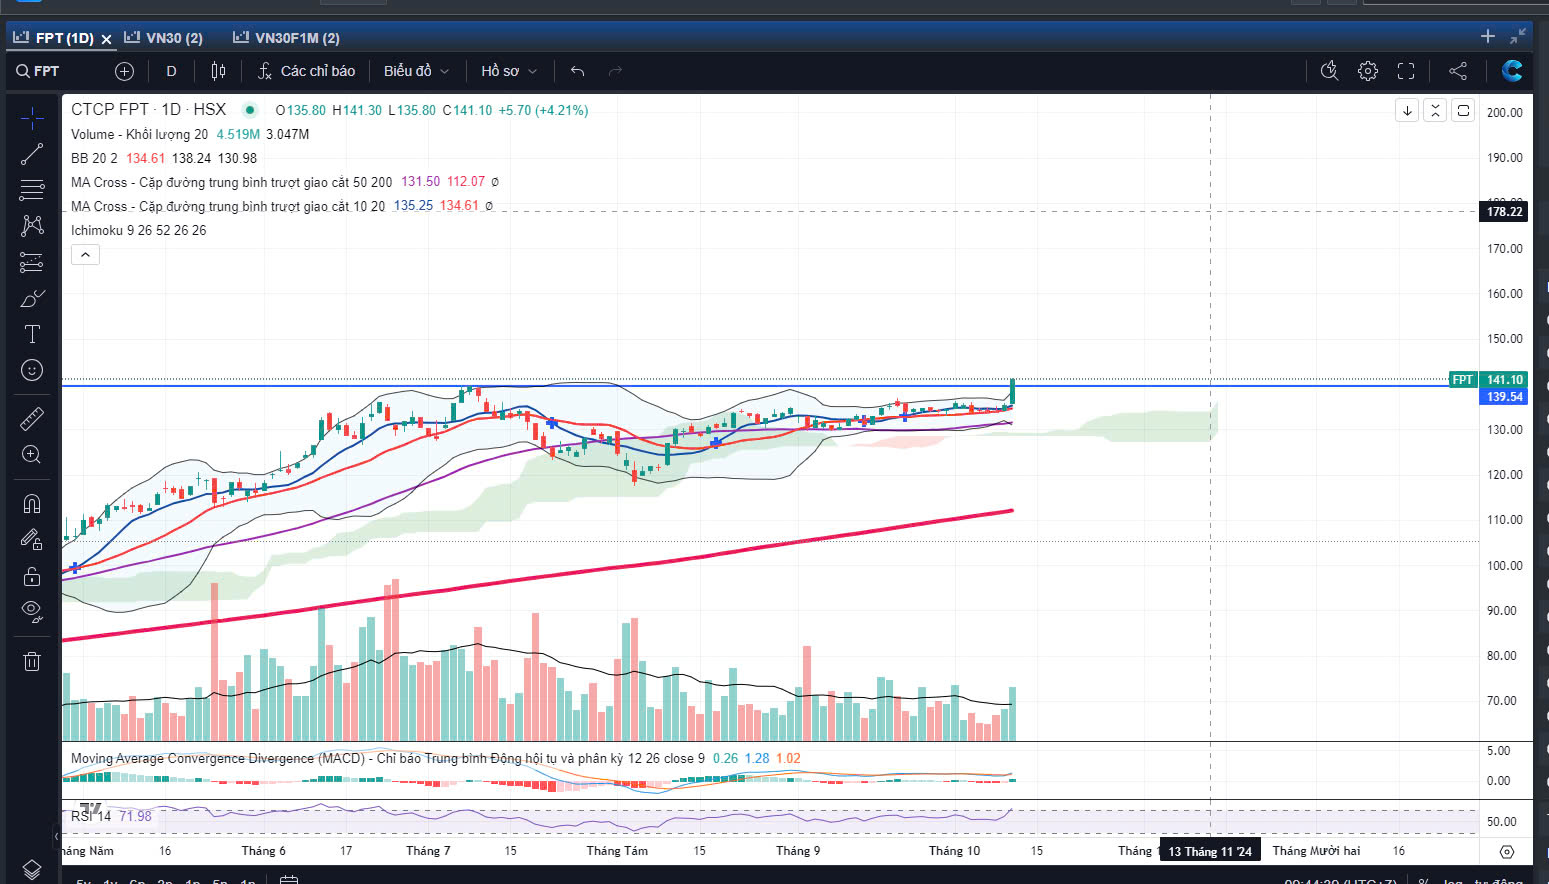Click the undo arrow

pos(577,71)
